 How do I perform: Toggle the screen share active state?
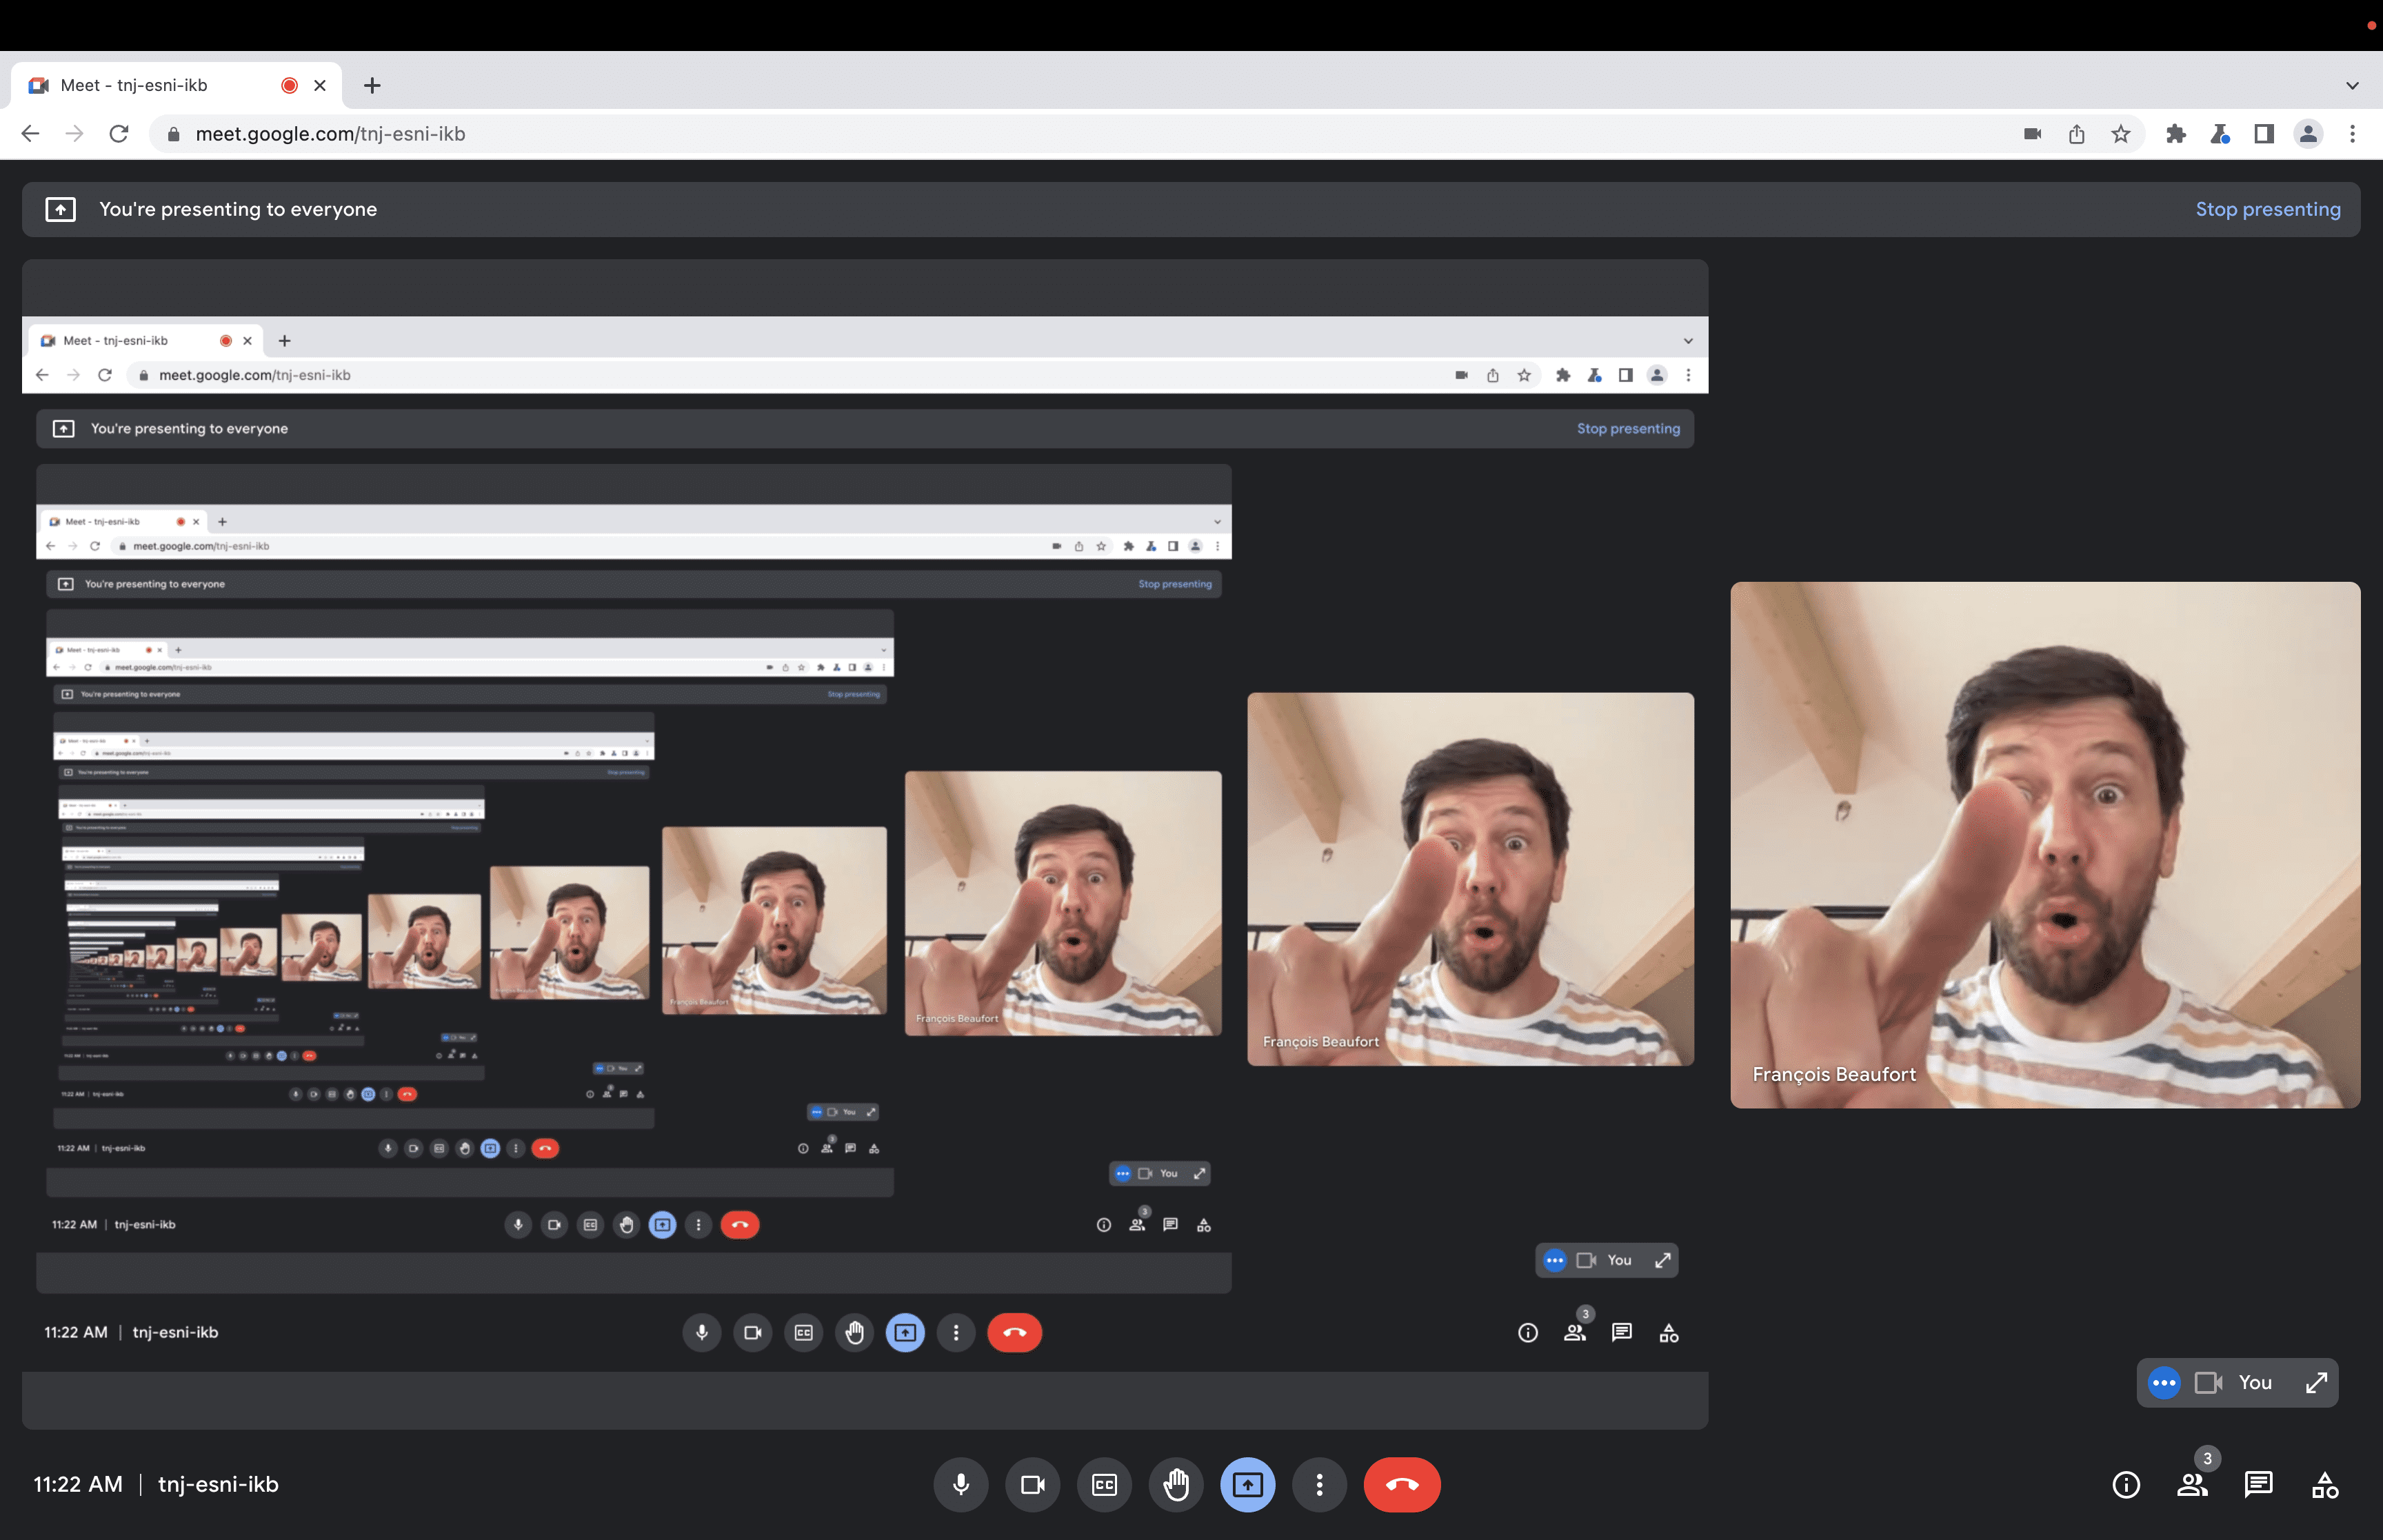(1247, 1484)
